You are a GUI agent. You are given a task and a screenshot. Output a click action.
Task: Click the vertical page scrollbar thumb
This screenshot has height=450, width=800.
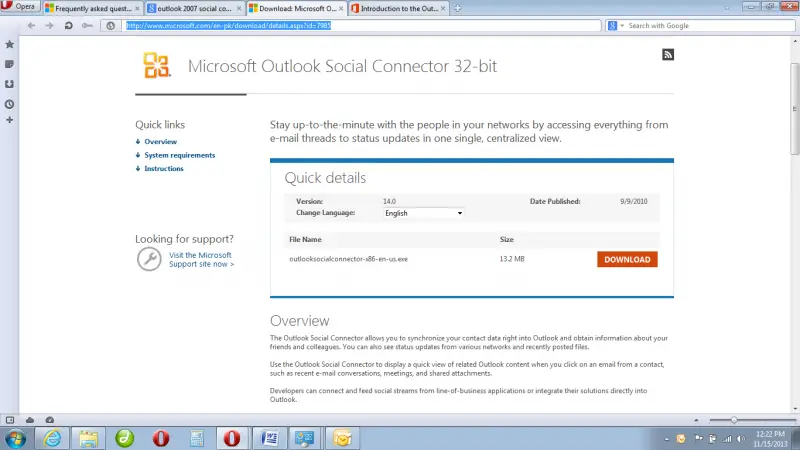click(795, 108)
